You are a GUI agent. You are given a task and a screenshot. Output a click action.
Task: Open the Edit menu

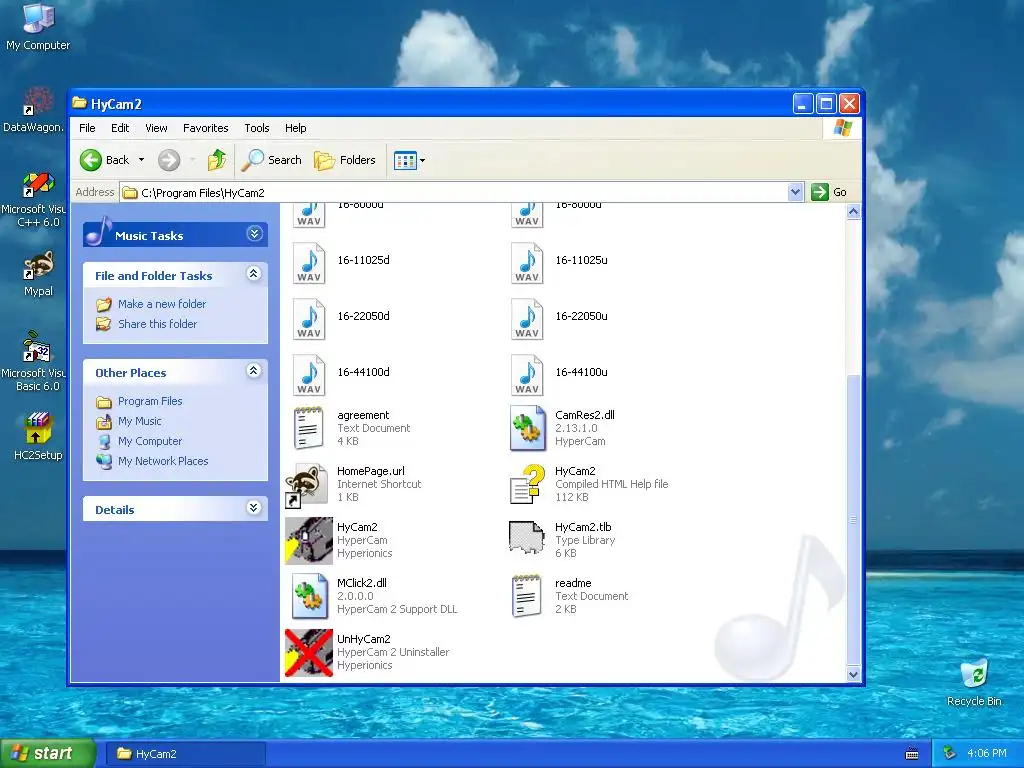(120, 128)
